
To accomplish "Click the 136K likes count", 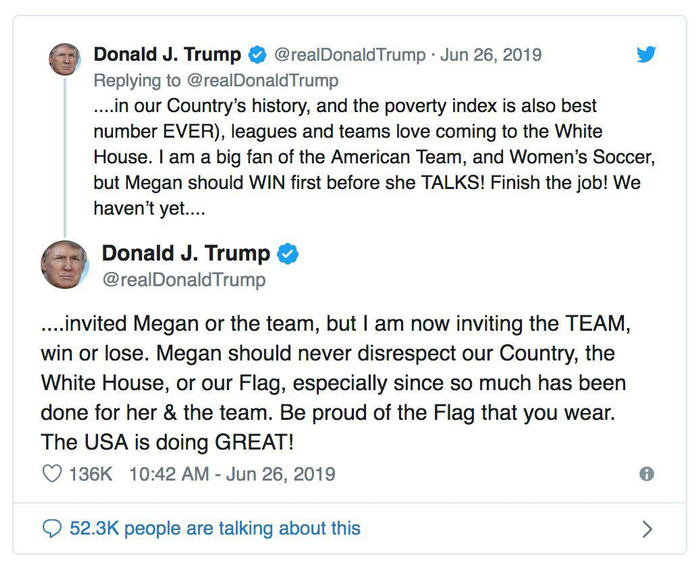I will pyautogui.click(x=91, y=474).
